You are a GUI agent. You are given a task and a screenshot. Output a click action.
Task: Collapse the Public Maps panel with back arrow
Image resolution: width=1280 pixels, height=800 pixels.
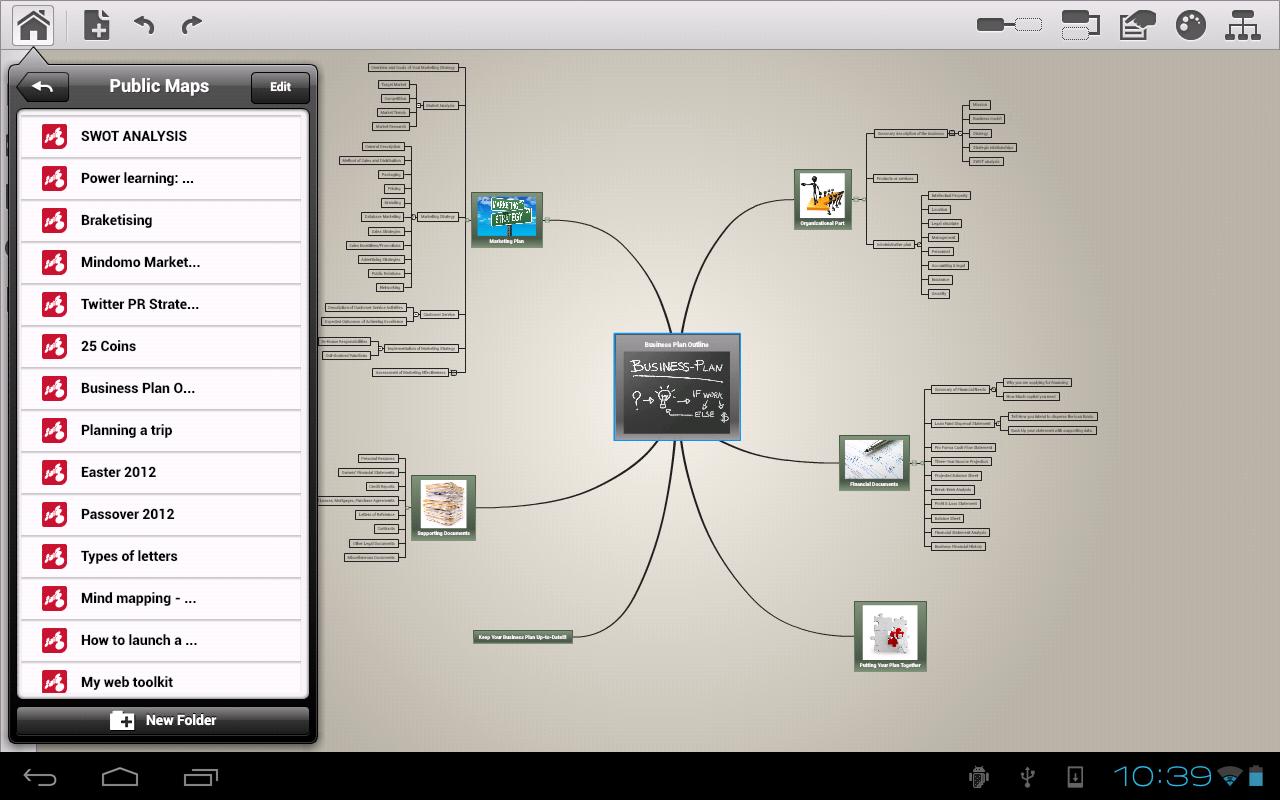point(42,87)
